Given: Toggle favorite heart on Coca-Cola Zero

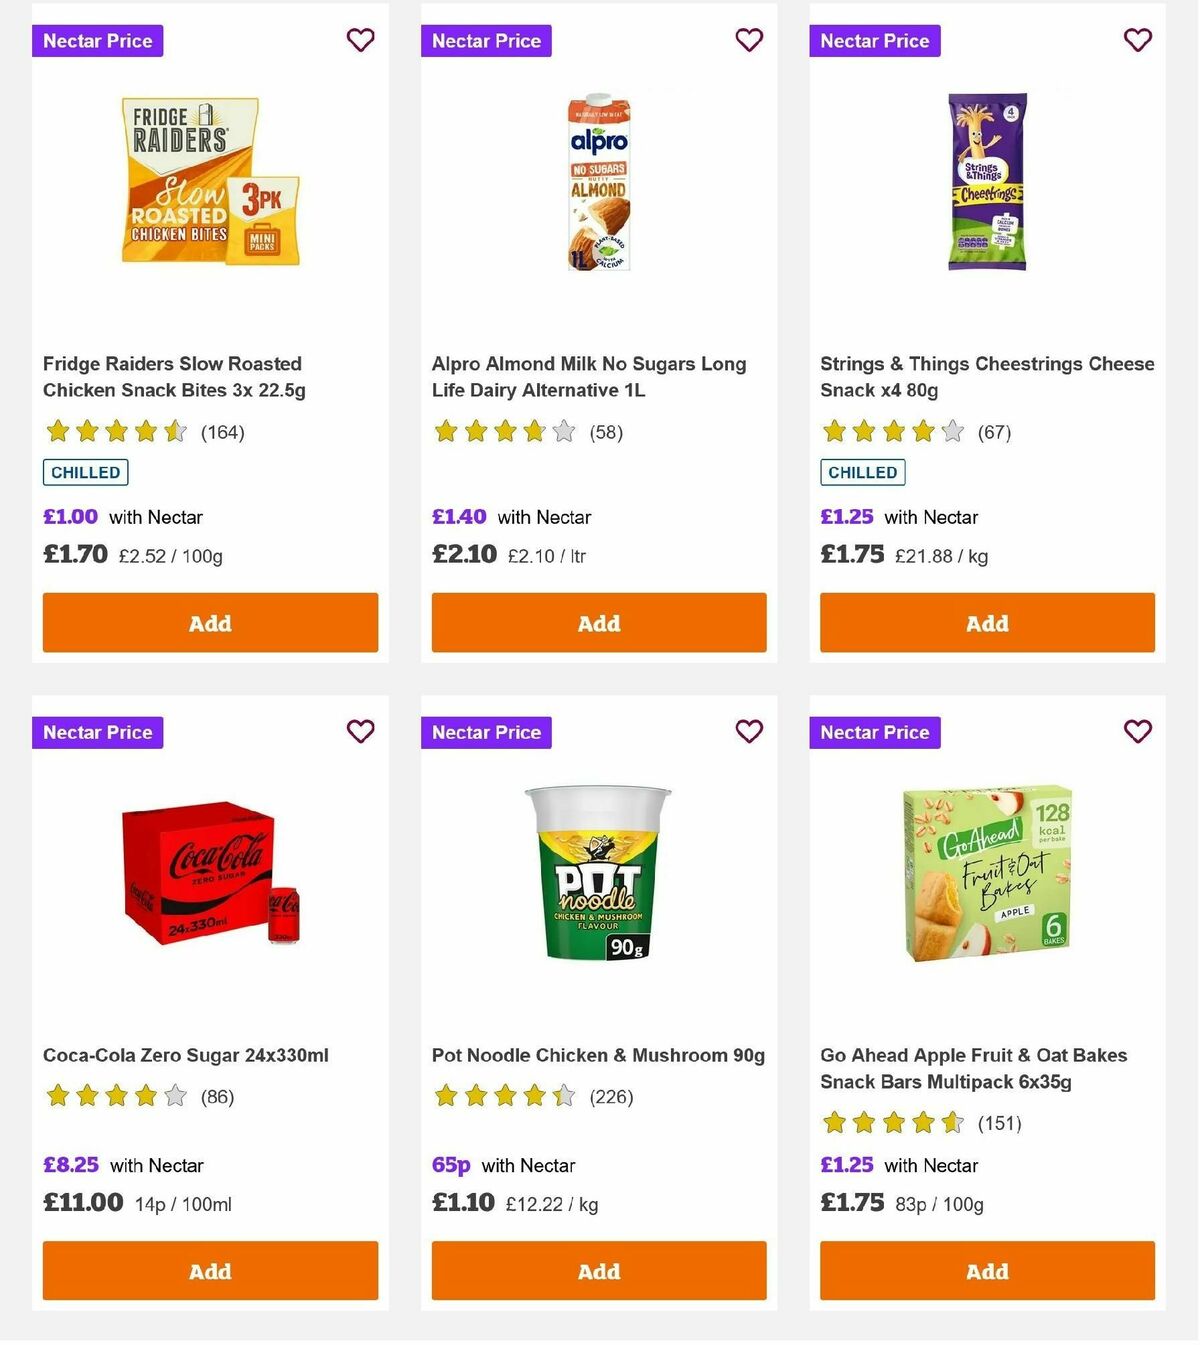Looking at the screenshot, I should 360,731.
